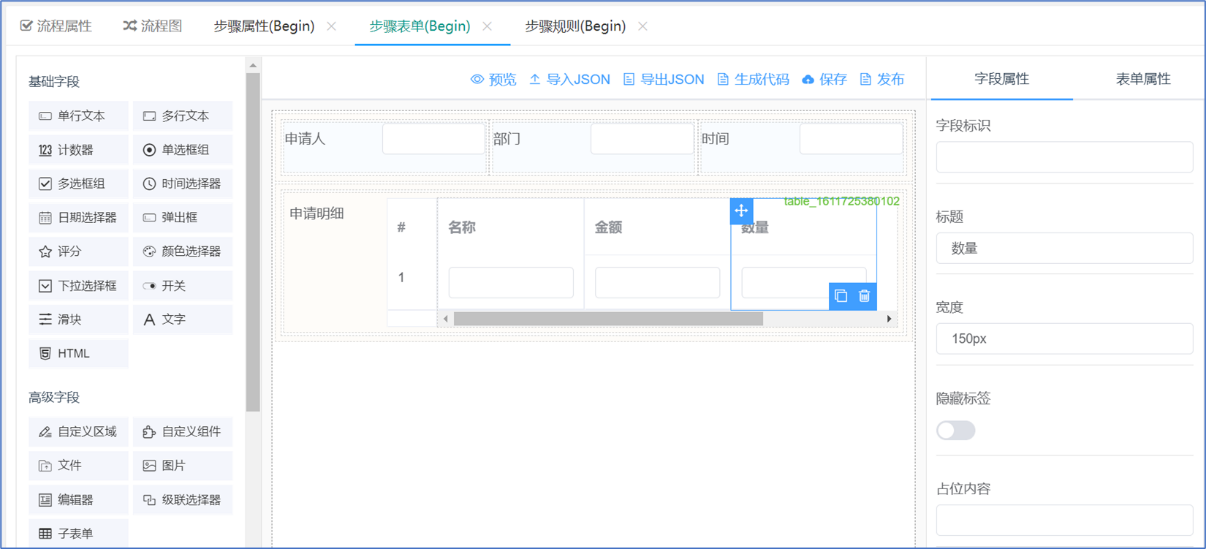Open 步骤属性(Begin) tab
The width and height of the screenshot is (1206, 549).
click(264, 26)
